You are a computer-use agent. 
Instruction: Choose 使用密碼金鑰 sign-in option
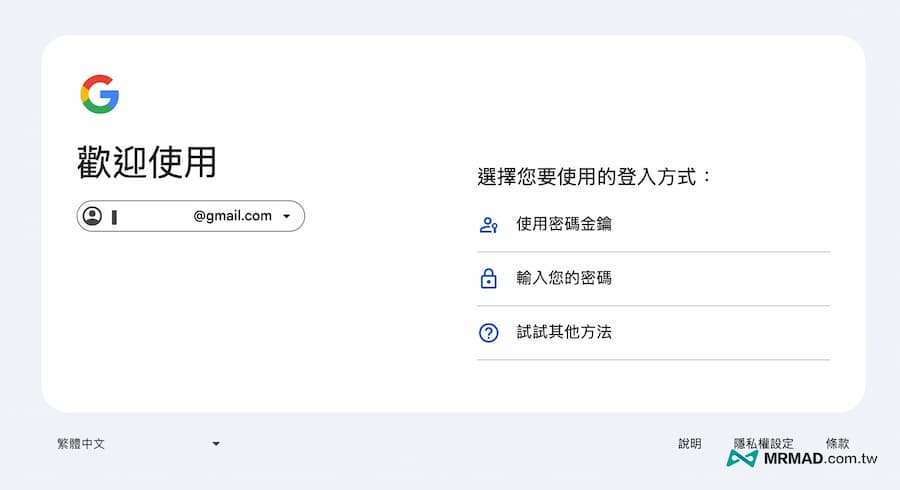click(653, 224)
